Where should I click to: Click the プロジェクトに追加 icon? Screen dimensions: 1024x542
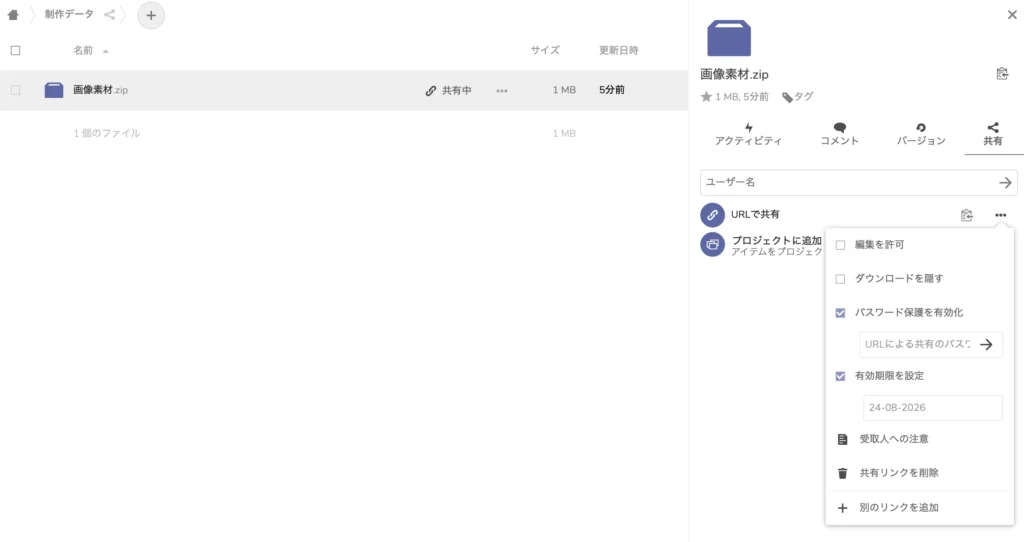(x=712, y=245)
